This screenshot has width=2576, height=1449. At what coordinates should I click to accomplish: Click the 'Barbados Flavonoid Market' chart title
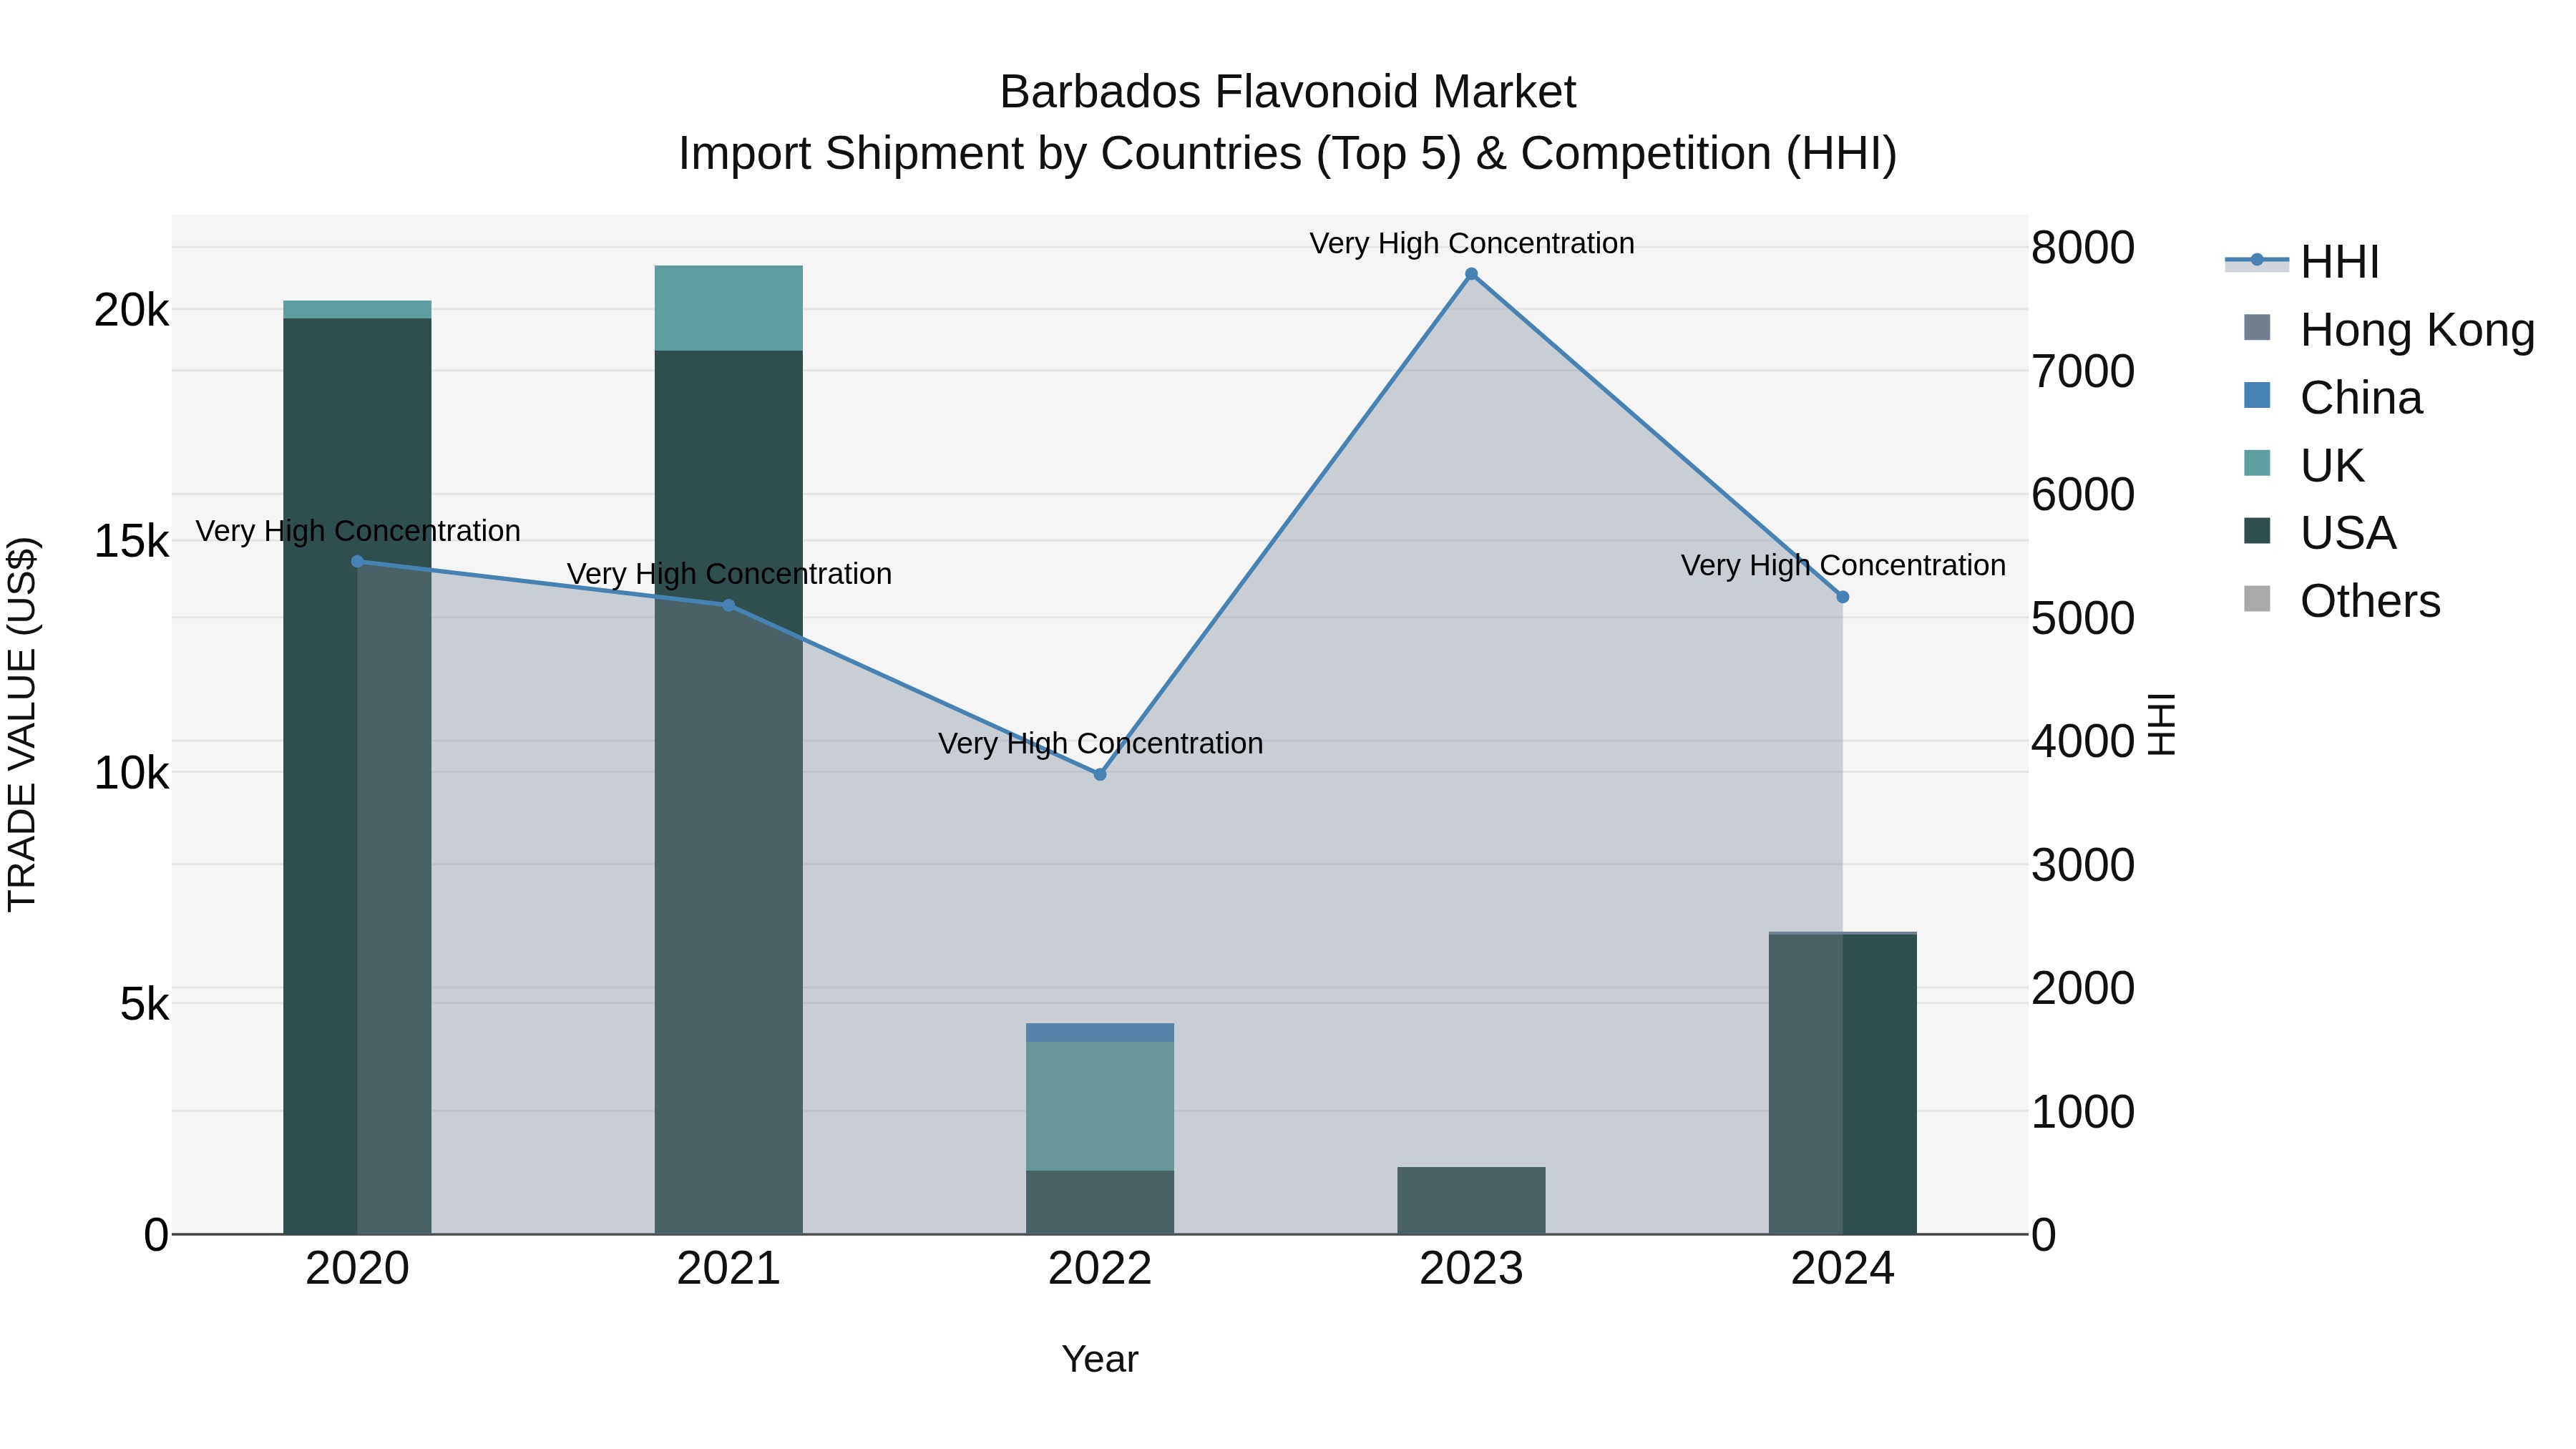[x=1288, y=92]
